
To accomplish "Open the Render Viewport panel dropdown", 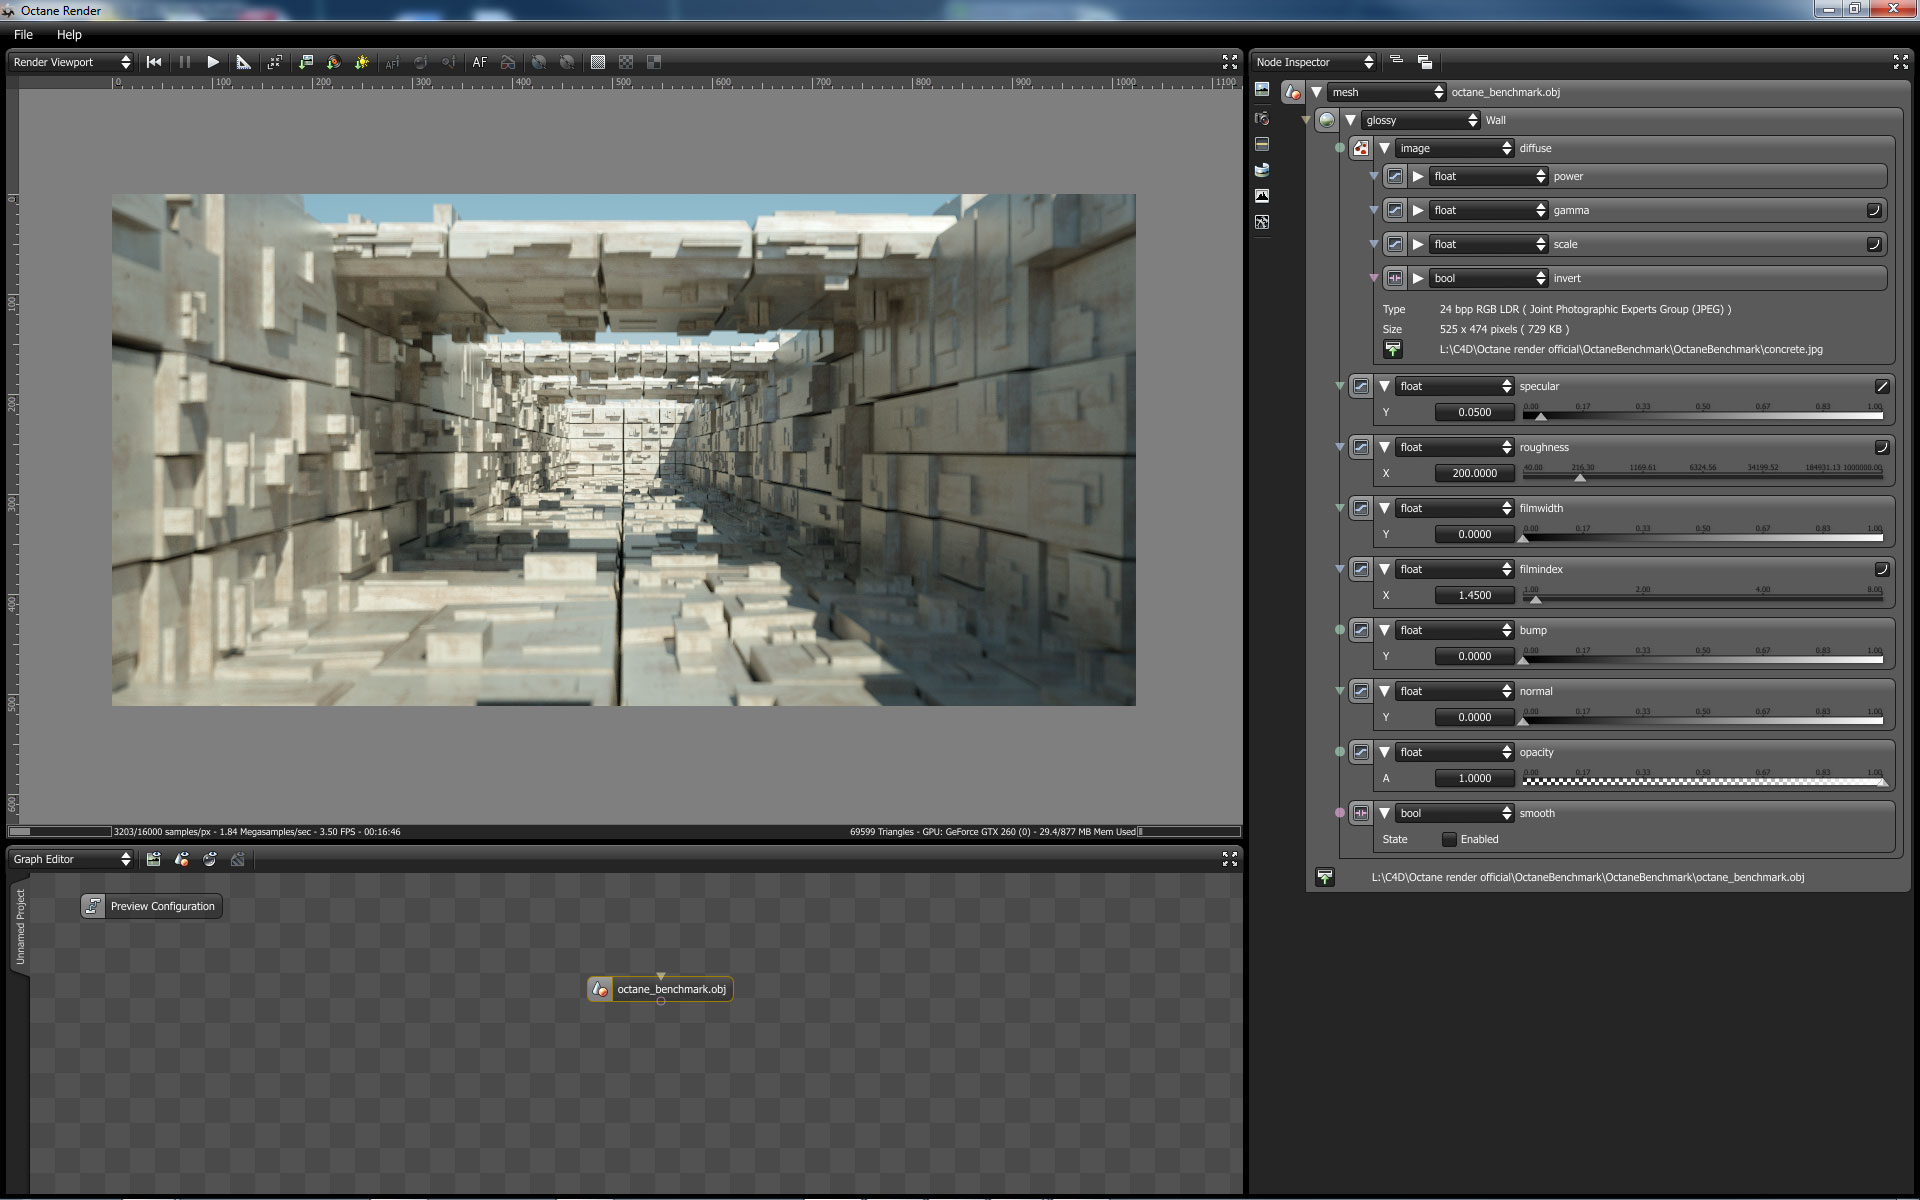I will pyautogui.click(x=71, y=62).
